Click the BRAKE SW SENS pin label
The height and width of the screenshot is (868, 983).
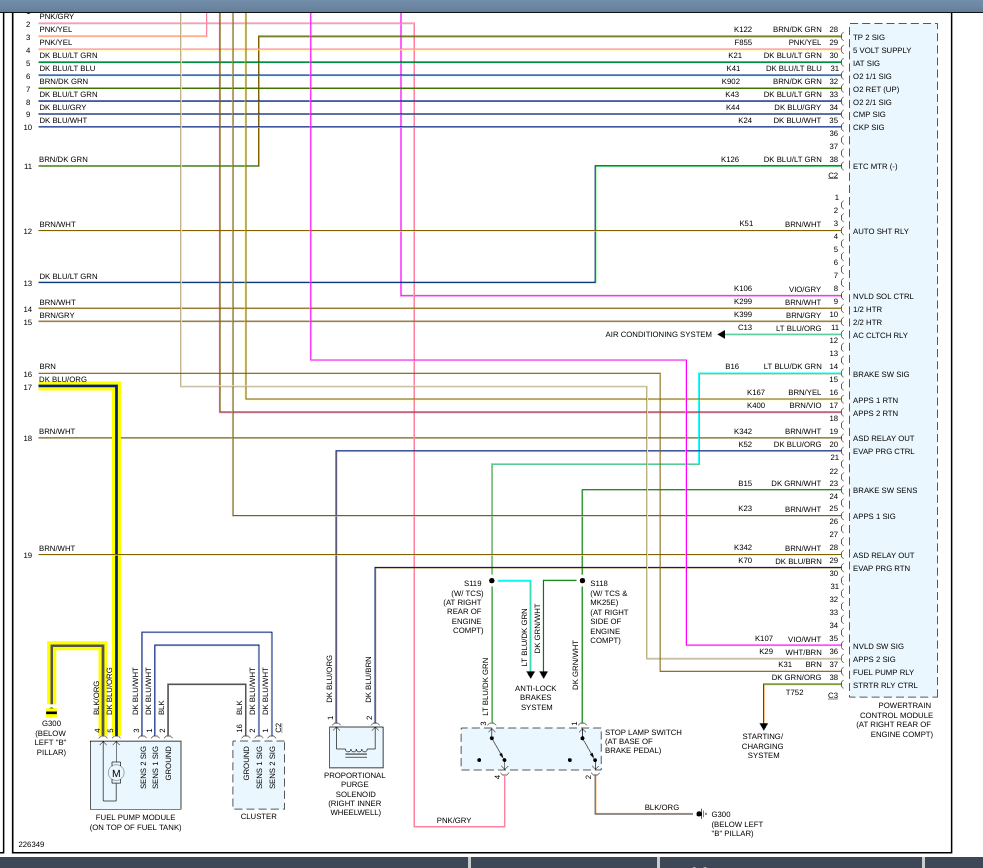885,491
